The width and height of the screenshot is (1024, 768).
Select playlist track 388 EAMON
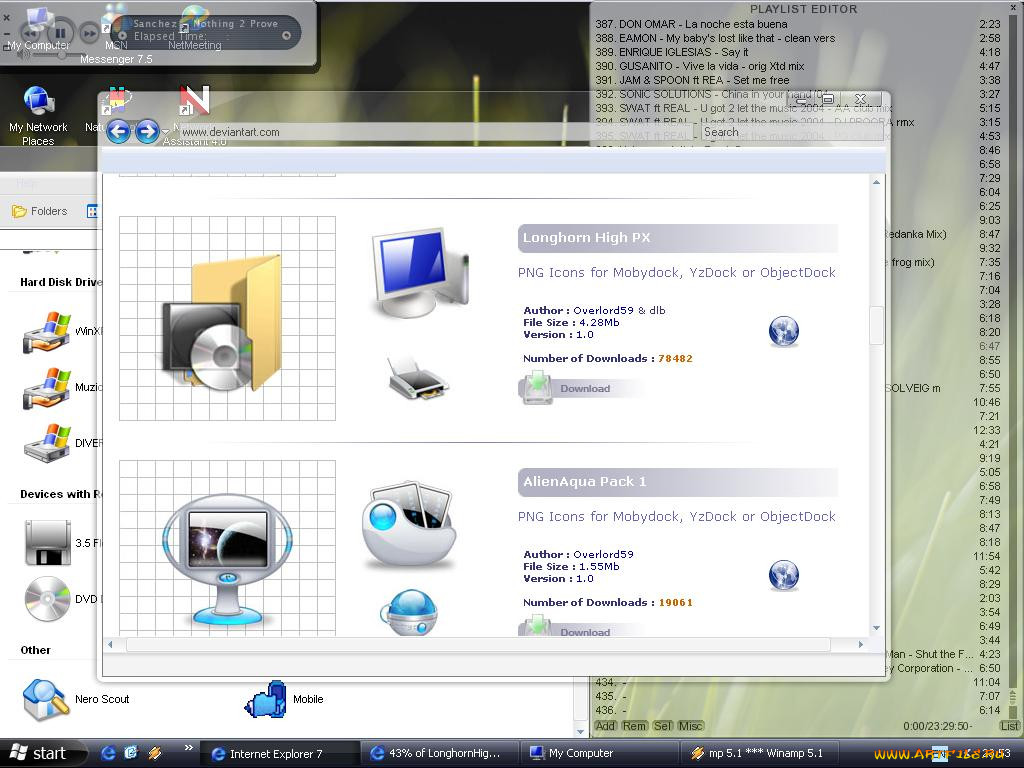click(797, 38)
